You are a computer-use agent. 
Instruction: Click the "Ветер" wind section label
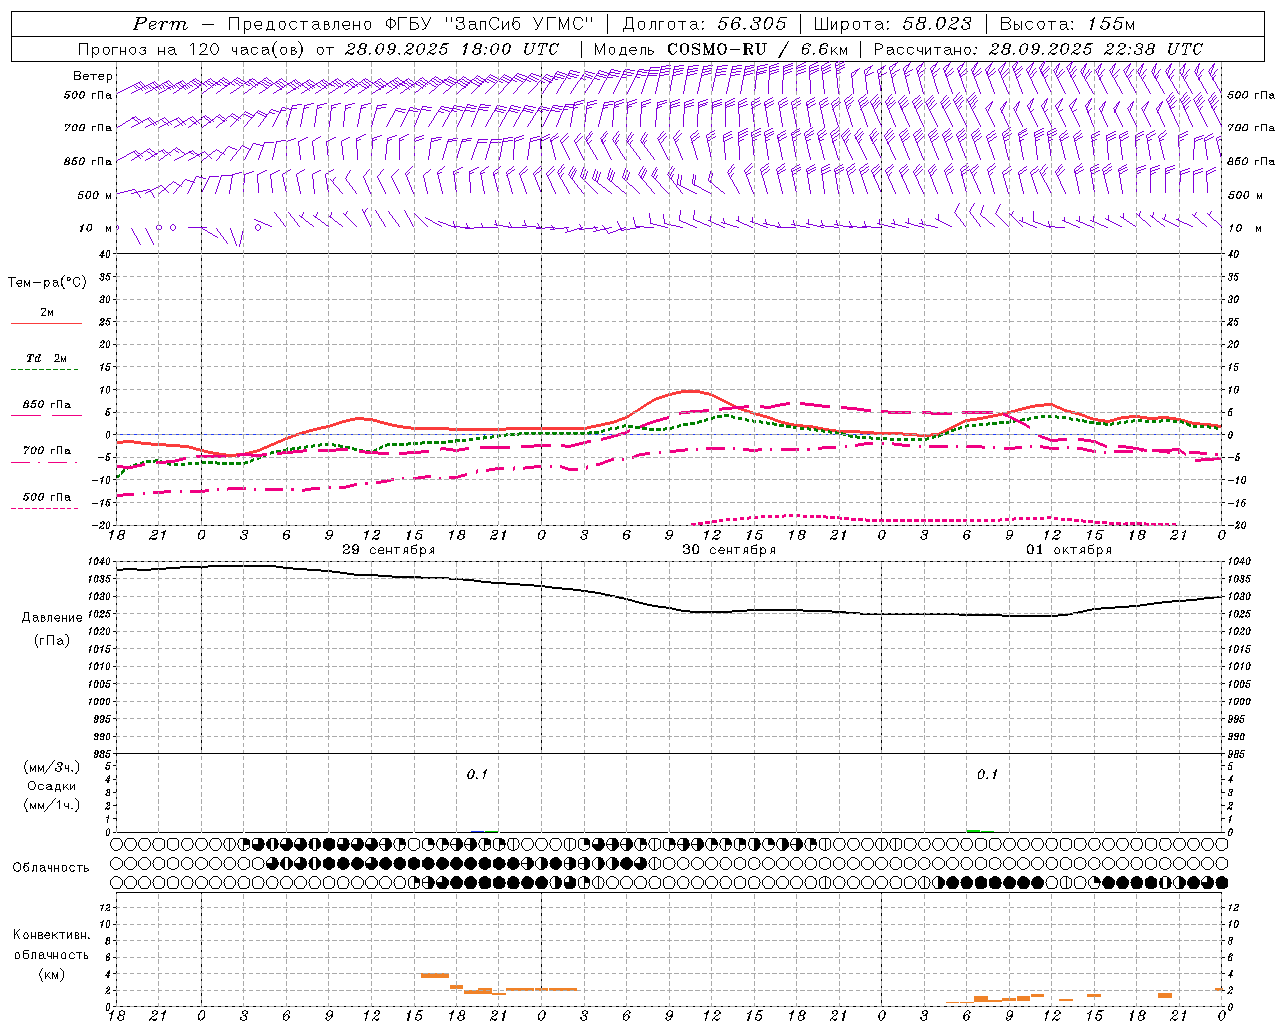tap(93, 76)
